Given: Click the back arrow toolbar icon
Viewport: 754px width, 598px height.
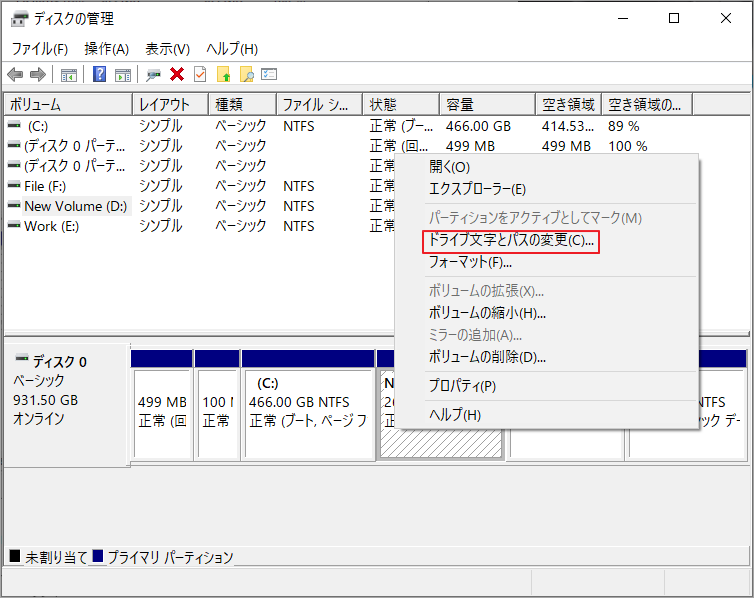Looking at the screenshot, I should point(15,74).
